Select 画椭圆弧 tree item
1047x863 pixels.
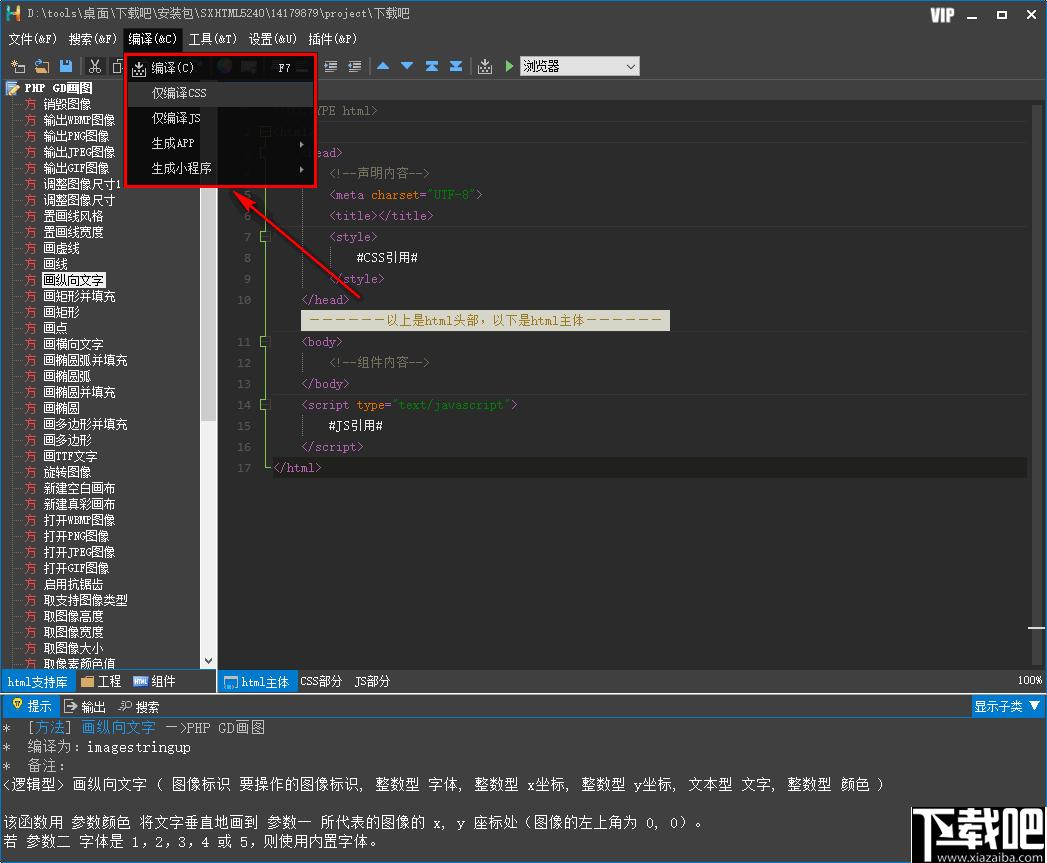(x=67, y=376)
